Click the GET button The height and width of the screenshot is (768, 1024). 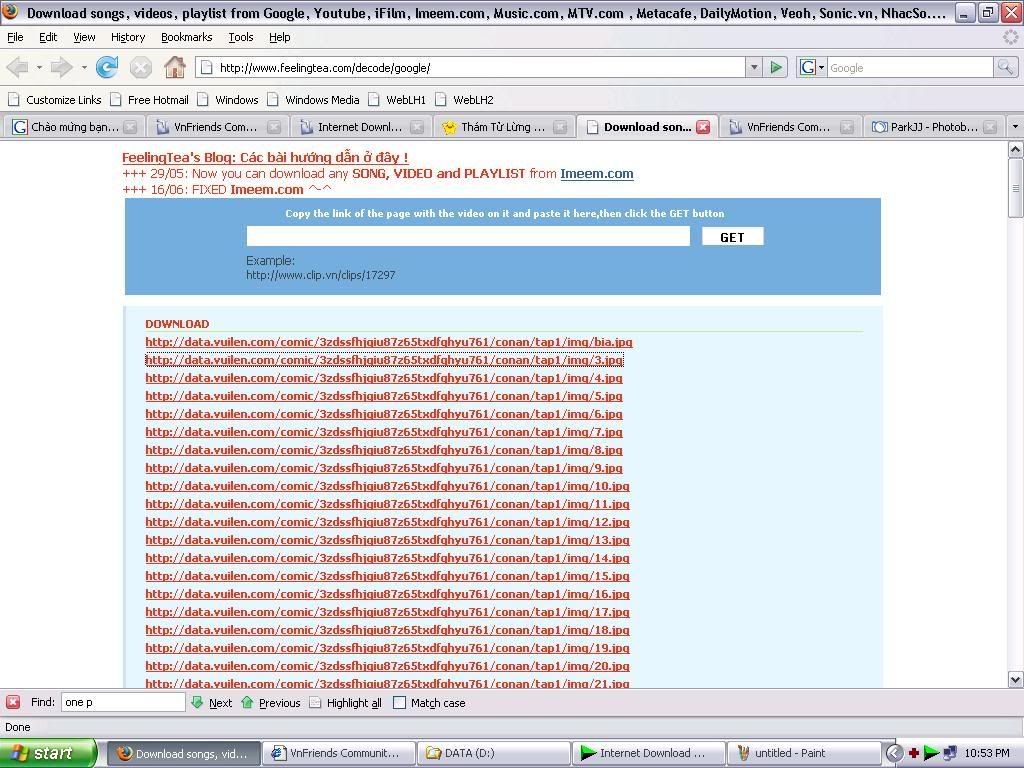click(732, 237)
